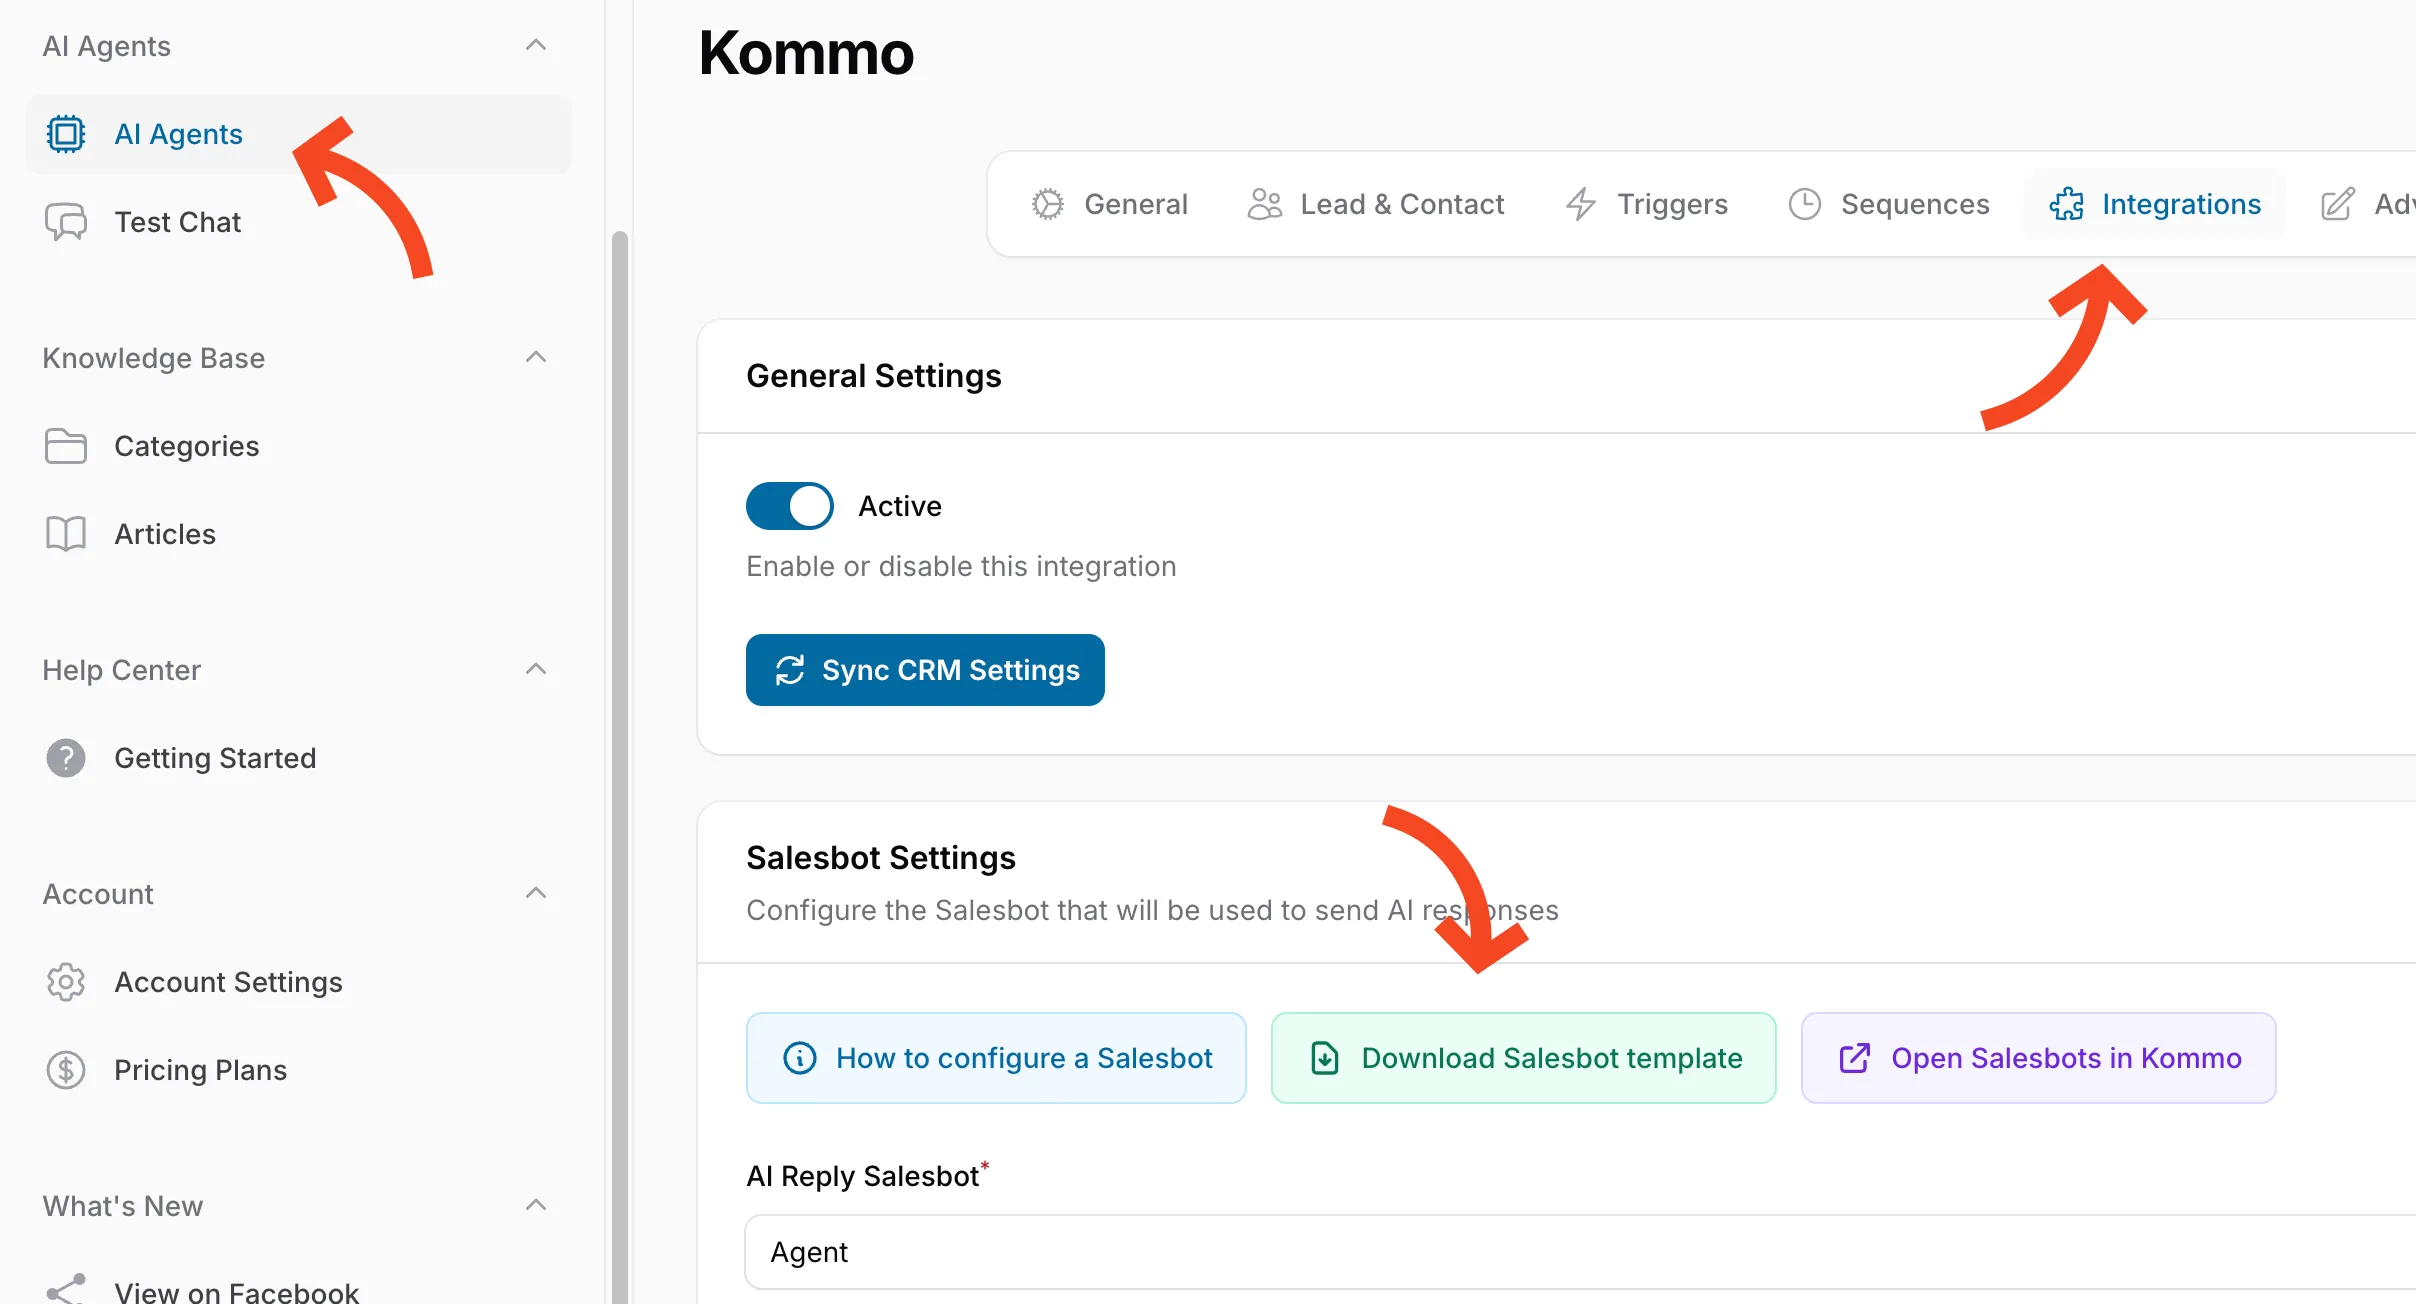This screenshot has width=2416, height=1304.
Task: Collapse the Help Center section chevron
Action: [x=536, y=670]
